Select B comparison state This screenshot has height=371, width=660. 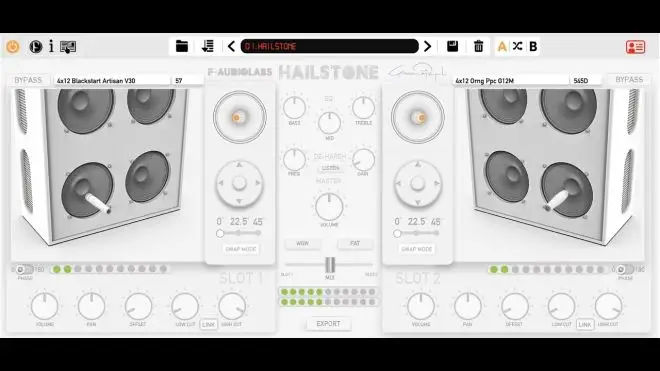[x=533, y=46]
